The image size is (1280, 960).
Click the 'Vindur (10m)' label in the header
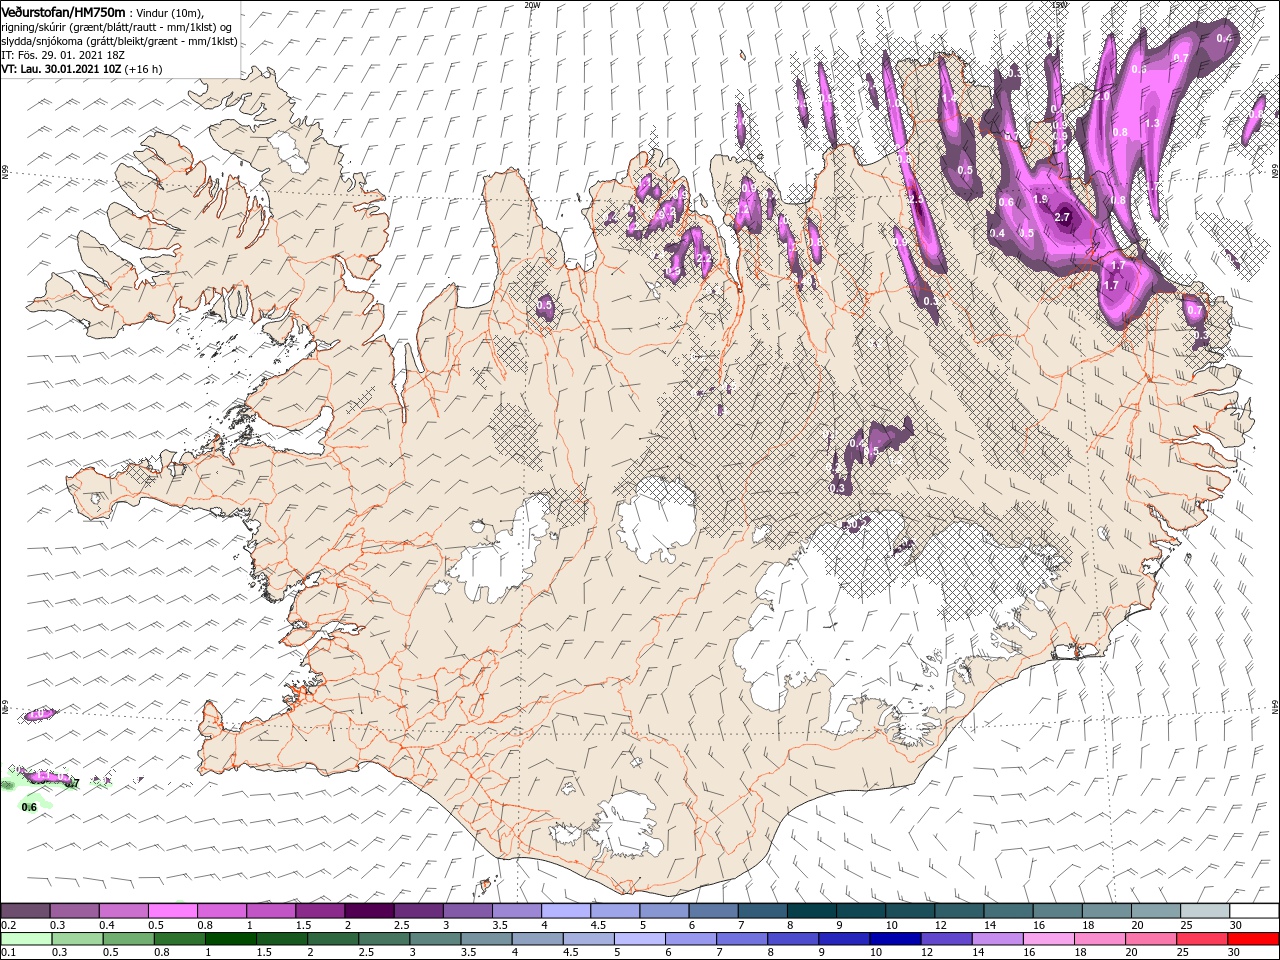170,12
